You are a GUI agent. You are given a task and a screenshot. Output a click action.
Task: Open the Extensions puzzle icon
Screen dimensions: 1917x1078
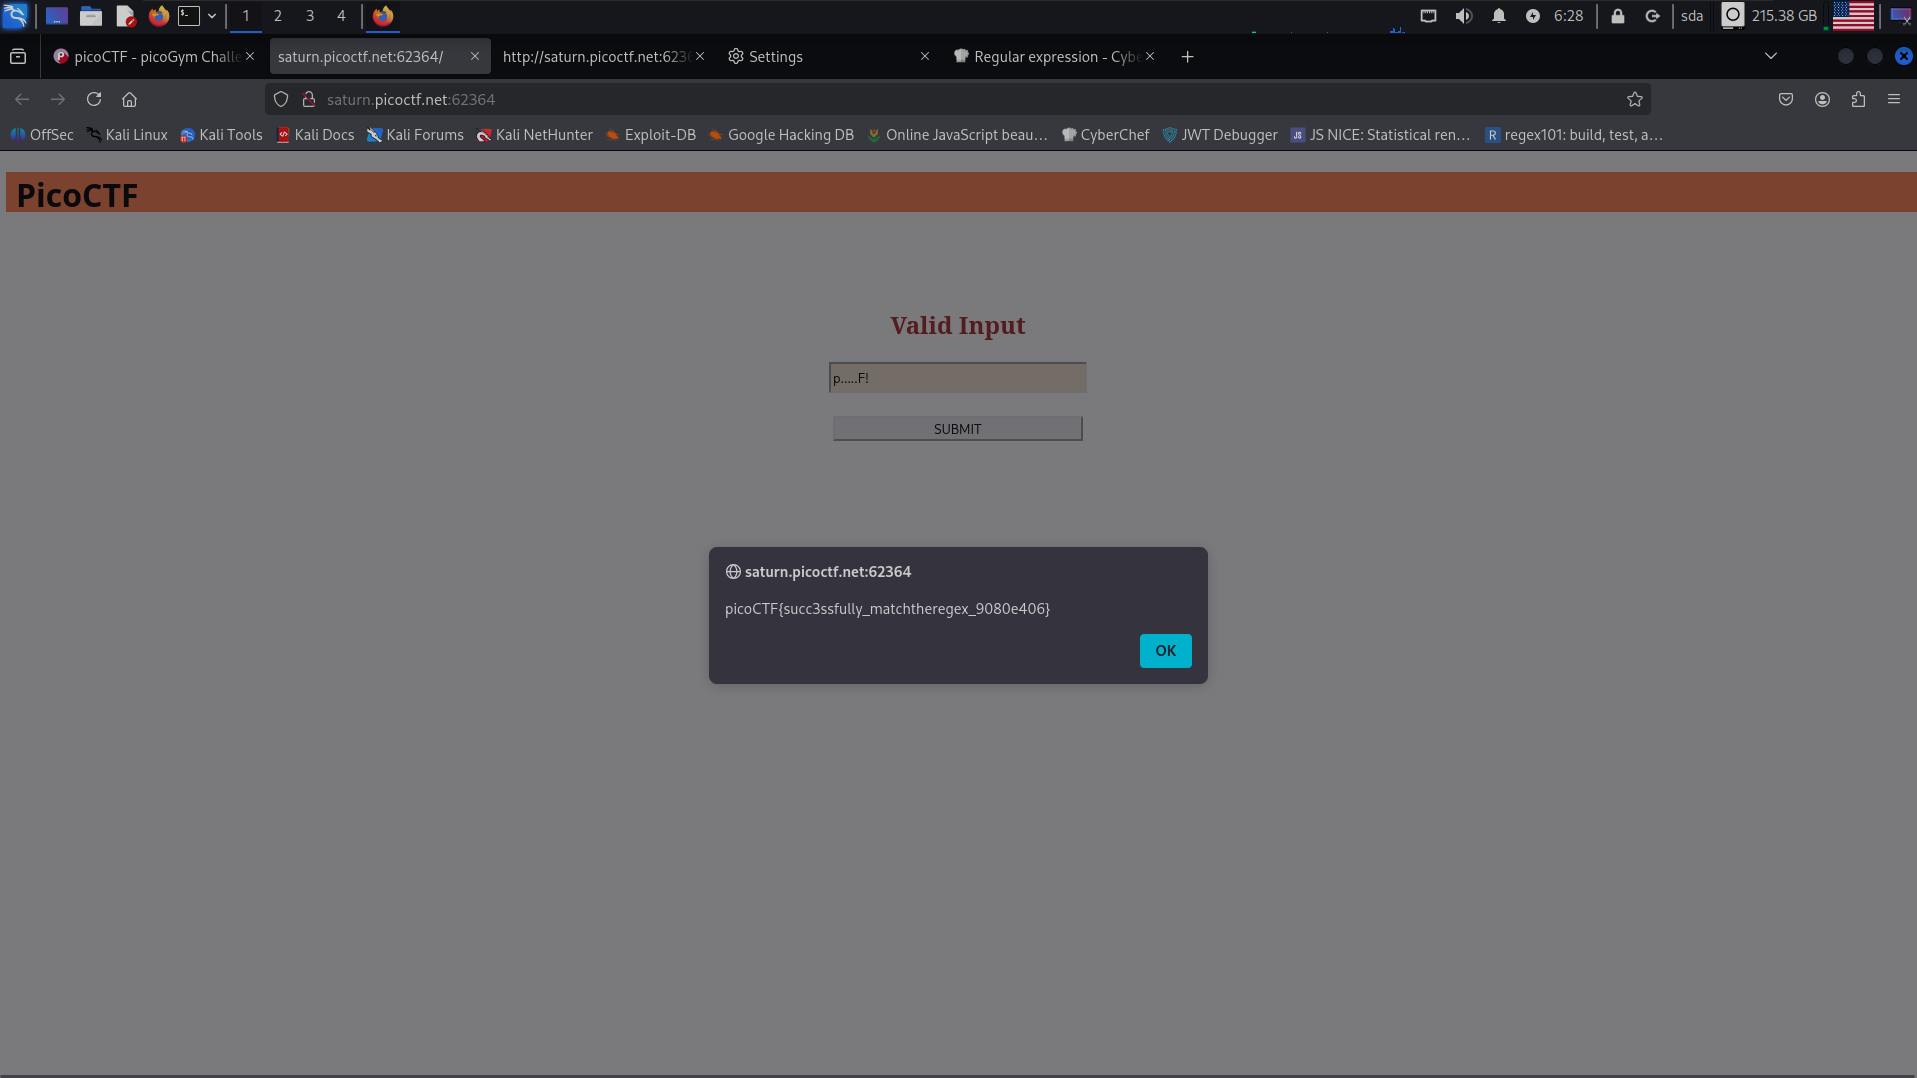coord(1858,99)
